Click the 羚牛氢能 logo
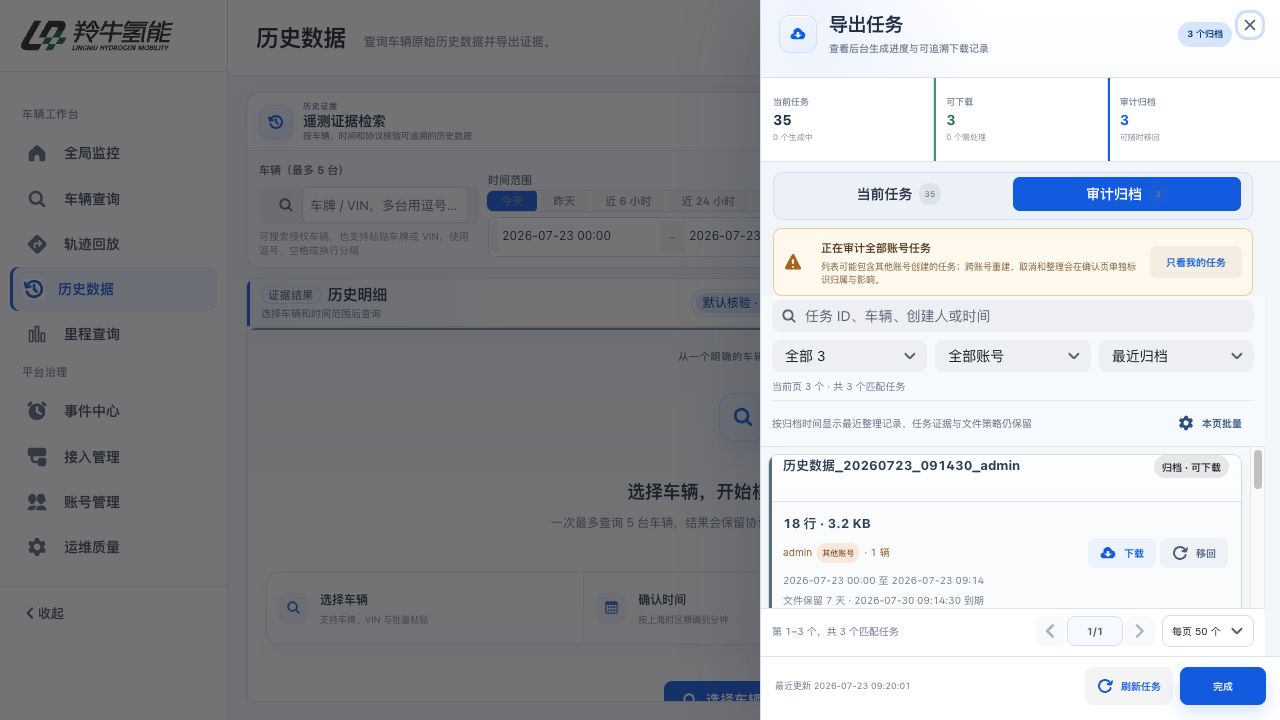 (96, 35)
